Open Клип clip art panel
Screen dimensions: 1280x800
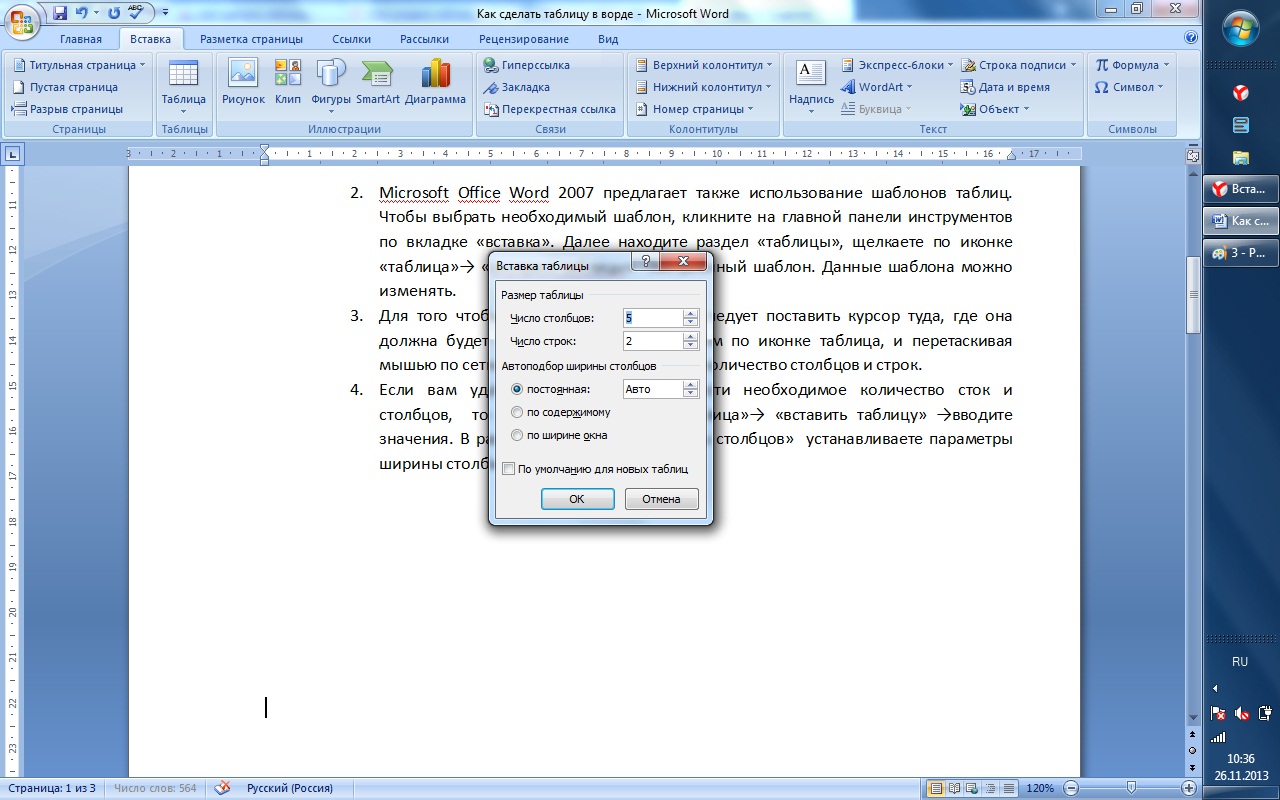coord(288,82)
